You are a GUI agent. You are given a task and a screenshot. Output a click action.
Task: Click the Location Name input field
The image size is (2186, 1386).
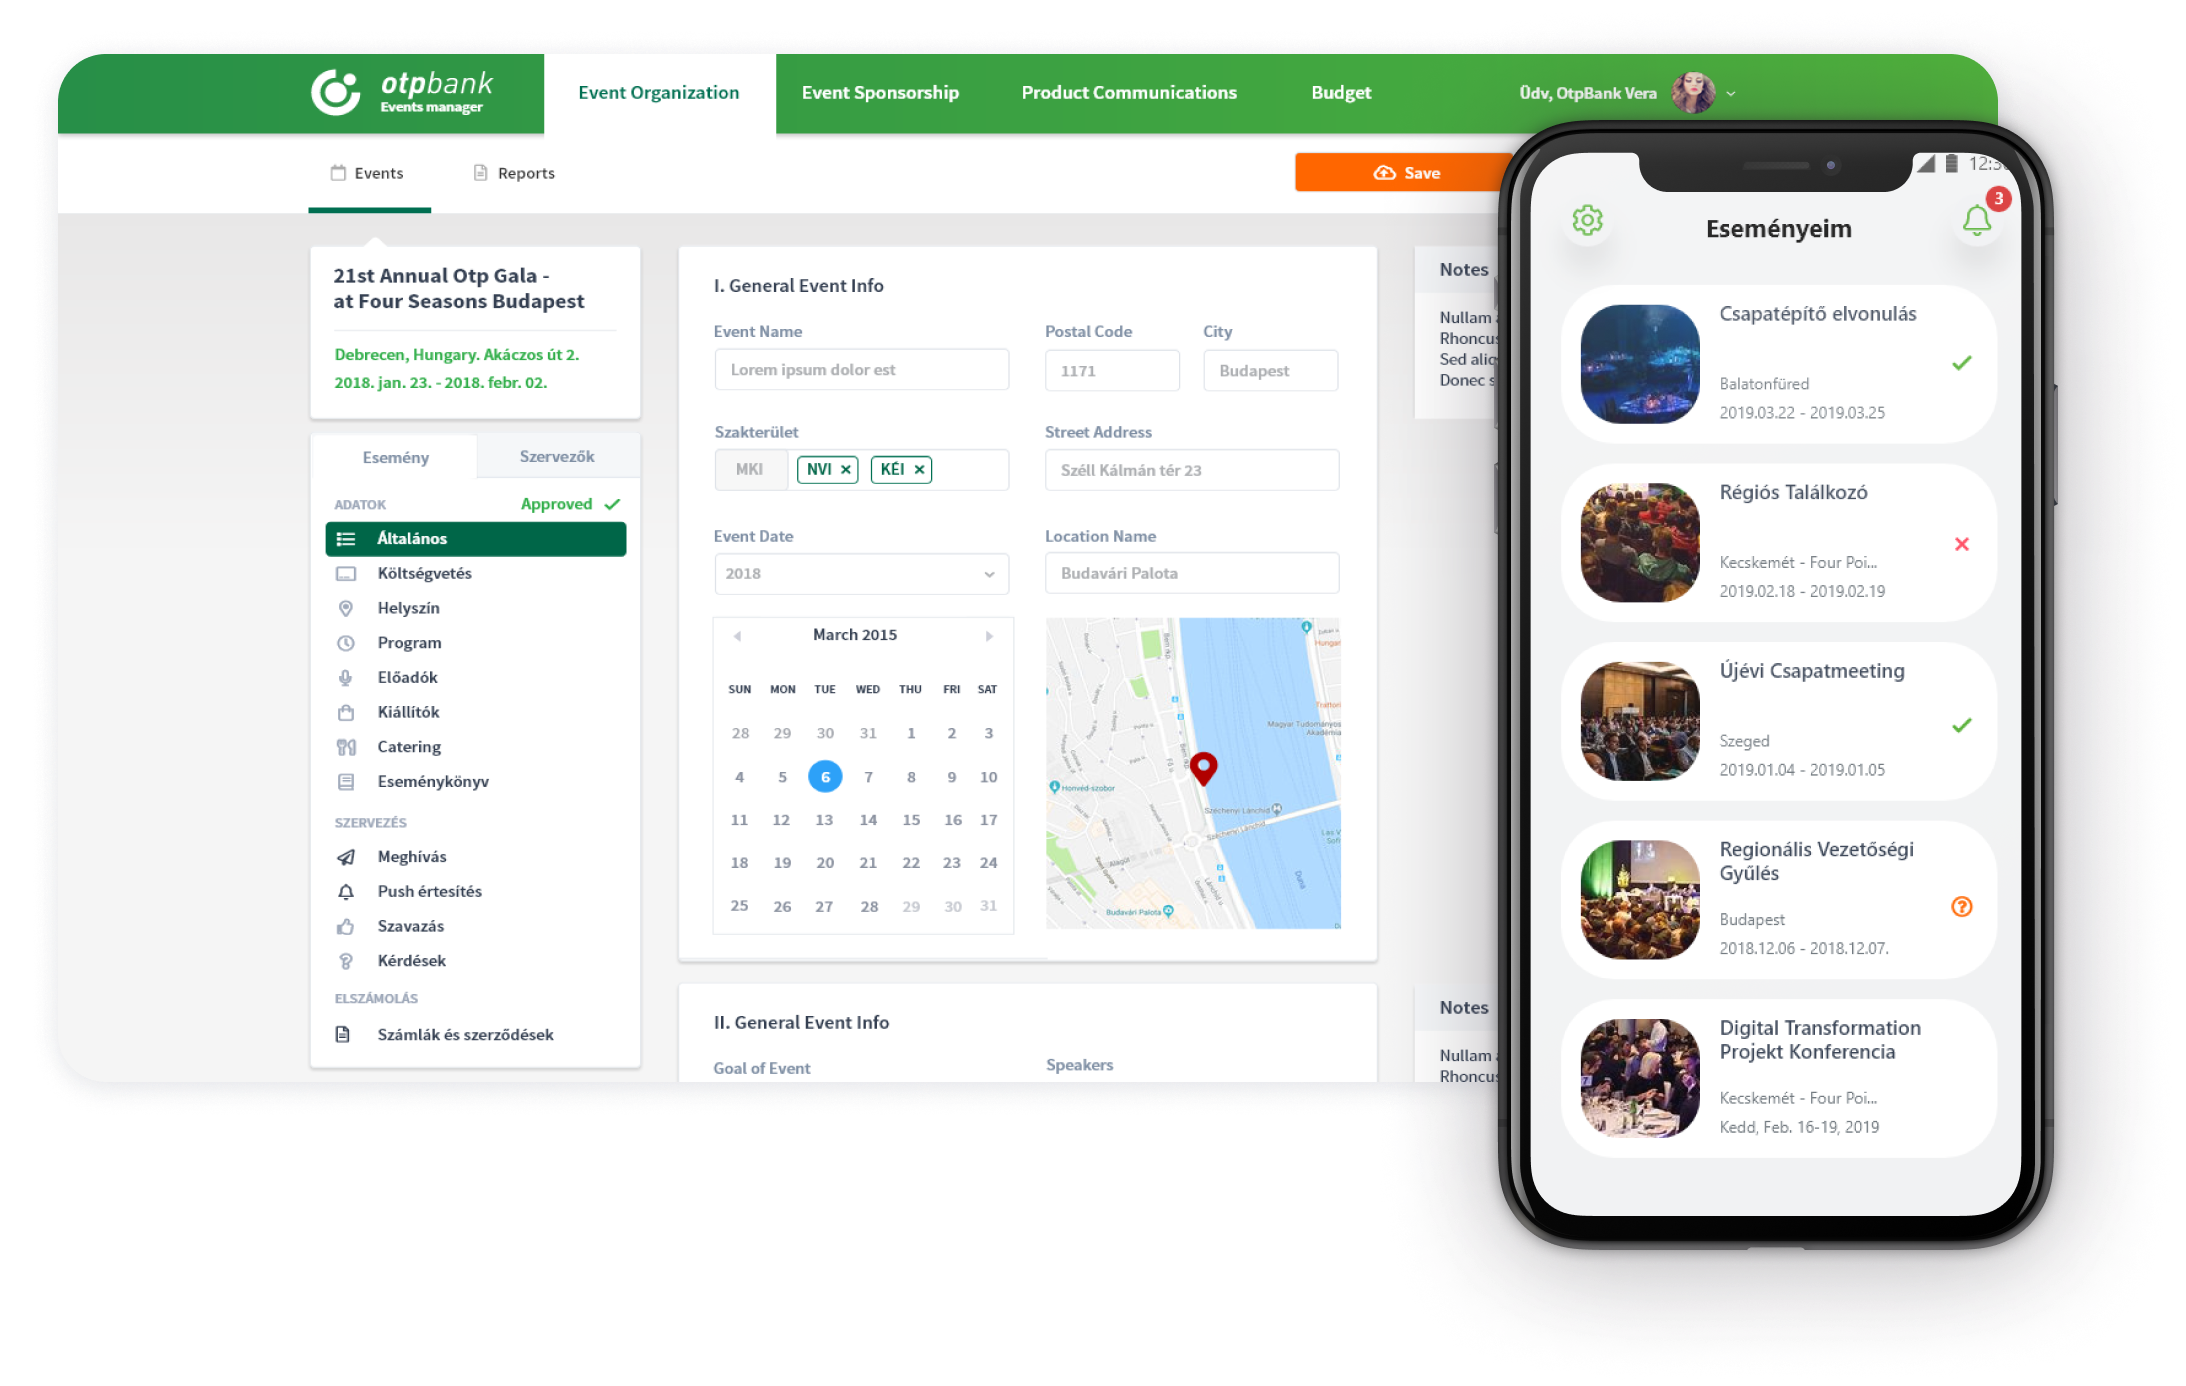click(1192, 573)
